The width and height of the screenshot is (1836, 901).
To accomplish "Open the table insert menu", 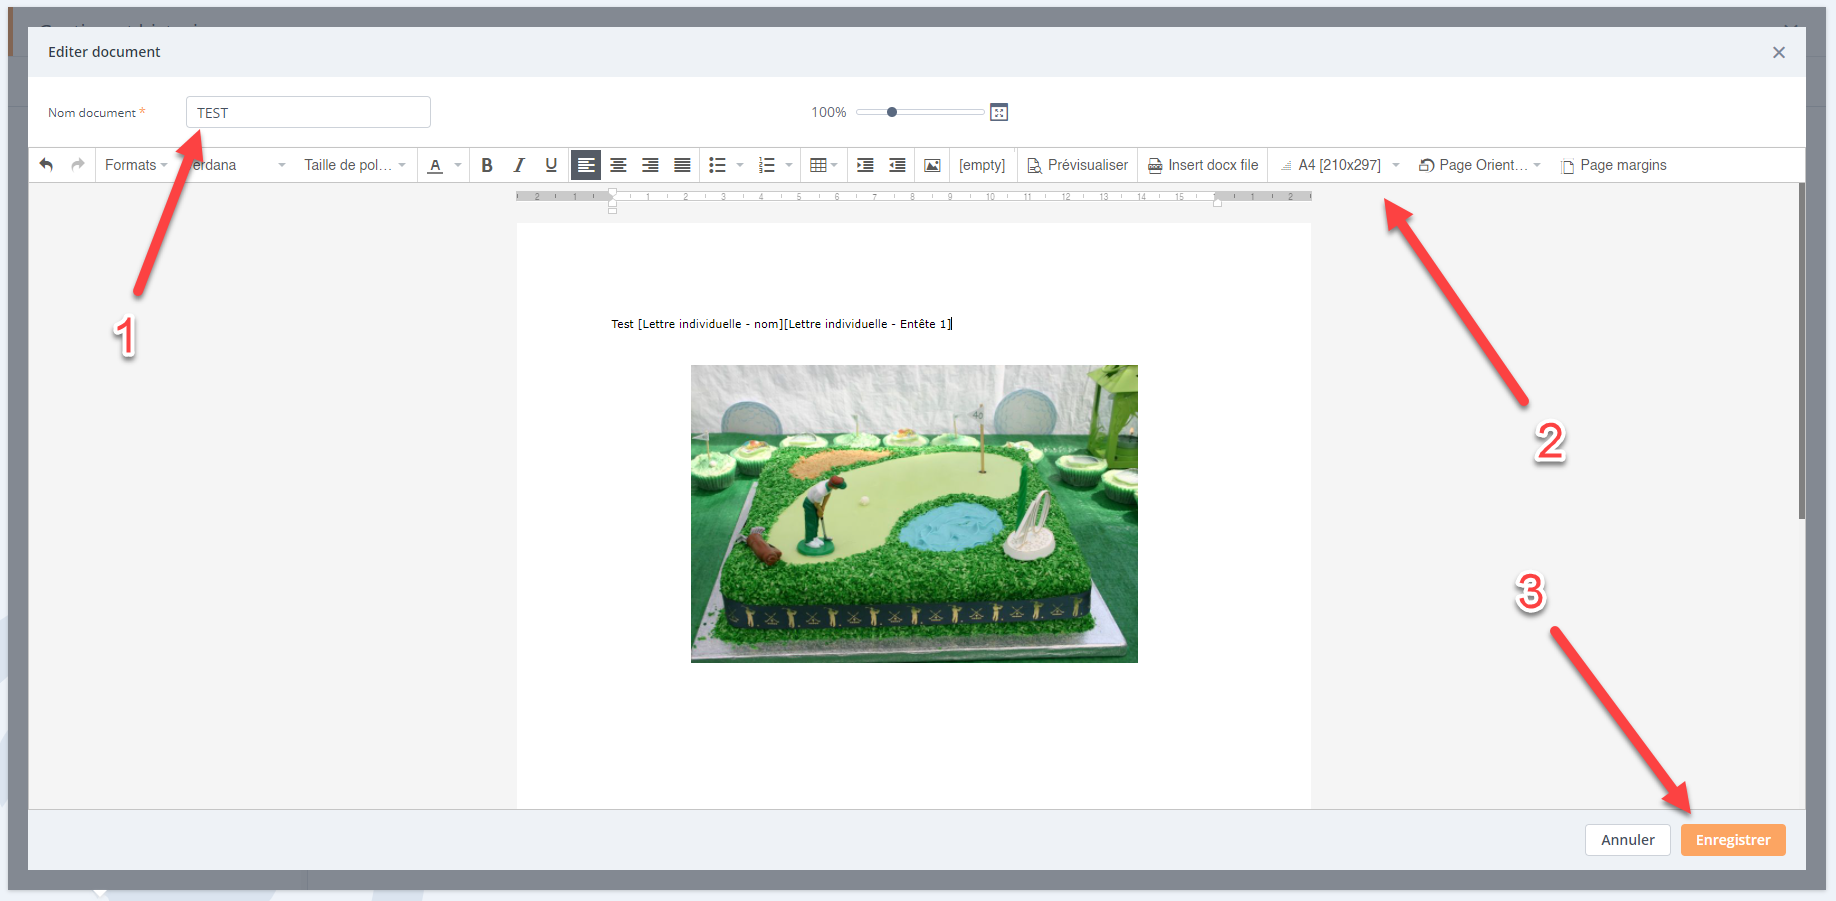I will (x=823, y=165).
